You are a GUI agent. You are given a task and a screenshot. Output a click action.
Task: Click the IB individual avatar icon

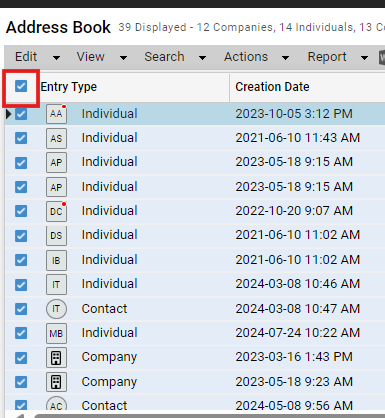click(x=56, y=260)
